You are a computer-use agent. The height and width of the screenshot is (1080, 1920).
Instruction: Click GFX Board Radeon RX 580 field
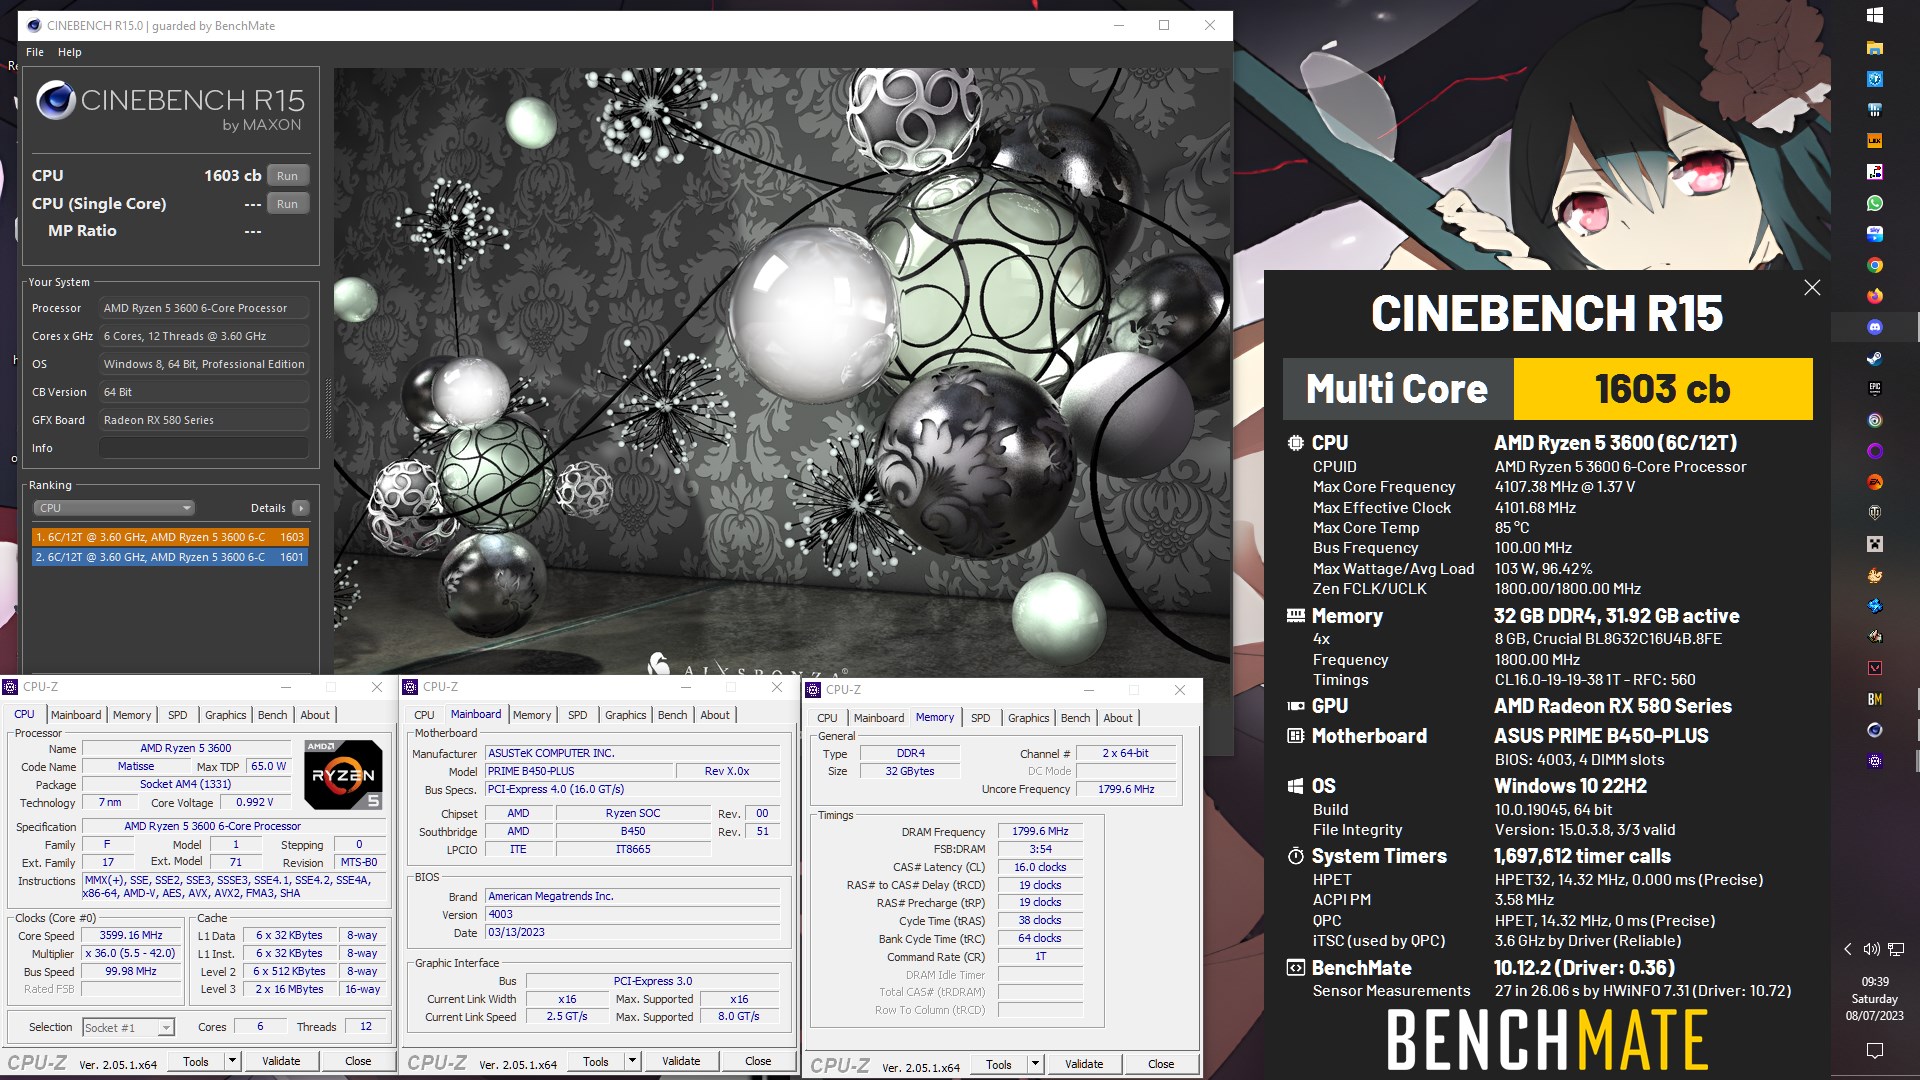coord(204,420)
